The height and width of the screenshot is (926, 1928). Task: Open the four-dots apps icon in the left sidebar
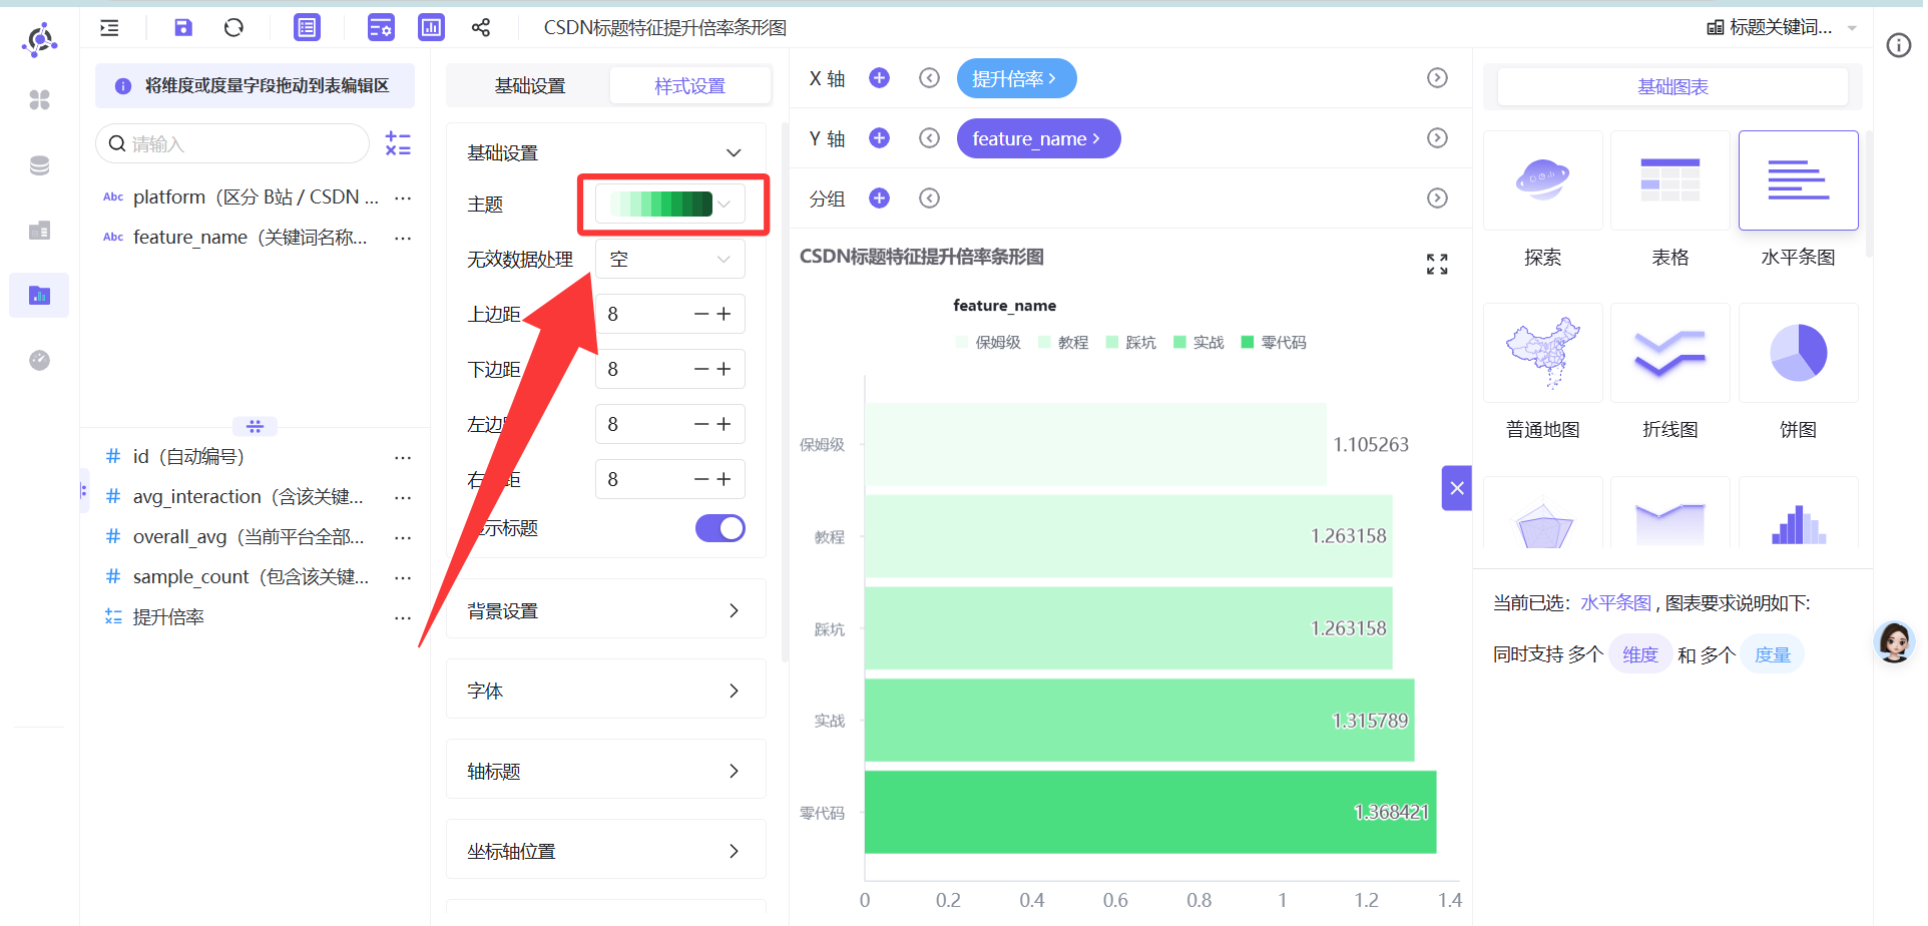pos(40,100)
